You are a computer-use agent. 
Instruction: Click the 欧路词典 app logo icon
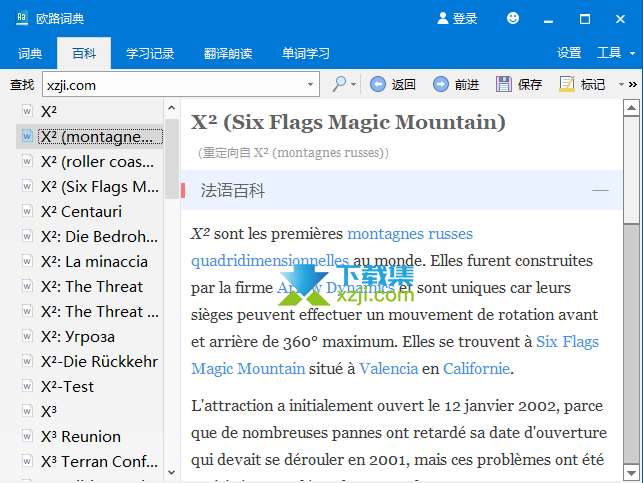click(x=22, y=18)
